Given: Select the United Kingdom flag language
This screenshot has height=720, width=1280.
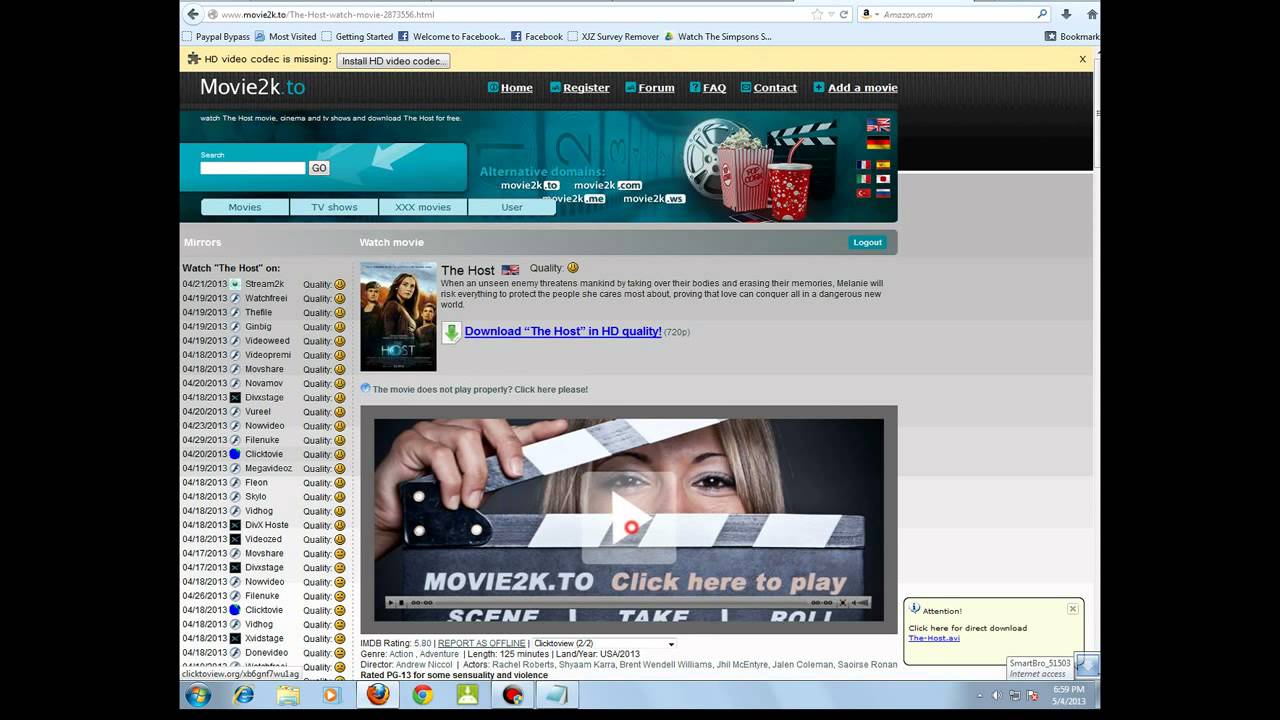Looking at the screenshot, I should coord(878,125).
